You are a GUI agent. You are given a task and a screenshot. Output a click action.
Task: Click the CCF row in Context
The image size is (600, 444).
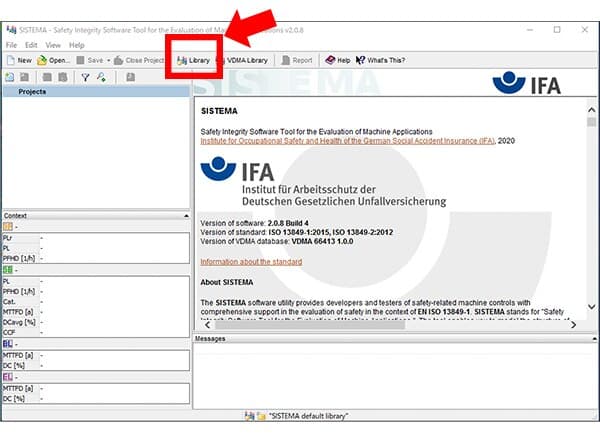click(x=96, y=332)
